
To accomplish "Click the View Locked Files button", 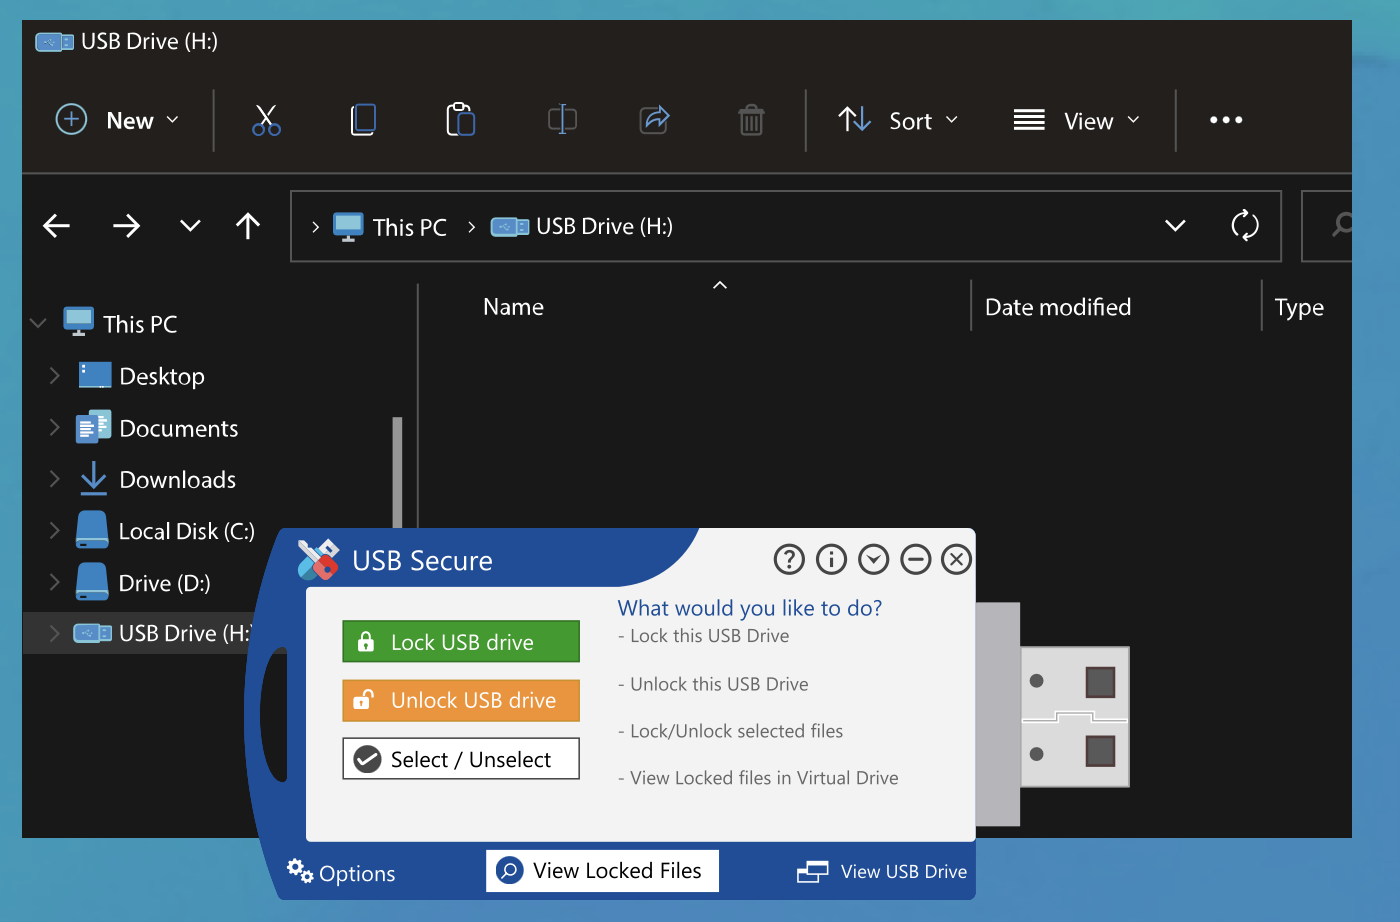I will 602,870.
